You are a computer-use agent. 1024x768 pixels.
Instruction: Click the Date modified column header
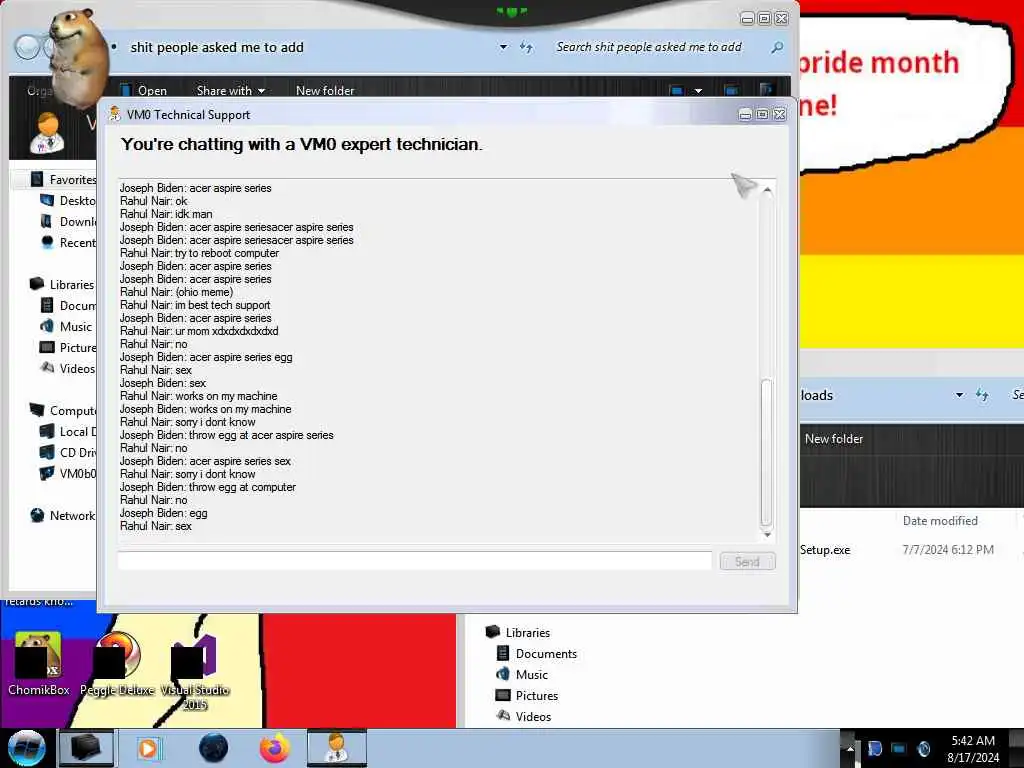tap(940, 520)
